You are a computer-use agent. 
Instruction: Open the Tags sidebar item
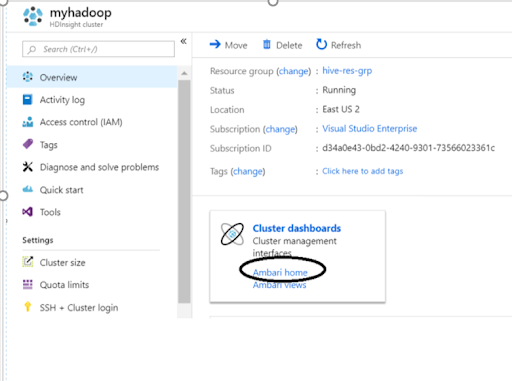click(x=49, y=145)
